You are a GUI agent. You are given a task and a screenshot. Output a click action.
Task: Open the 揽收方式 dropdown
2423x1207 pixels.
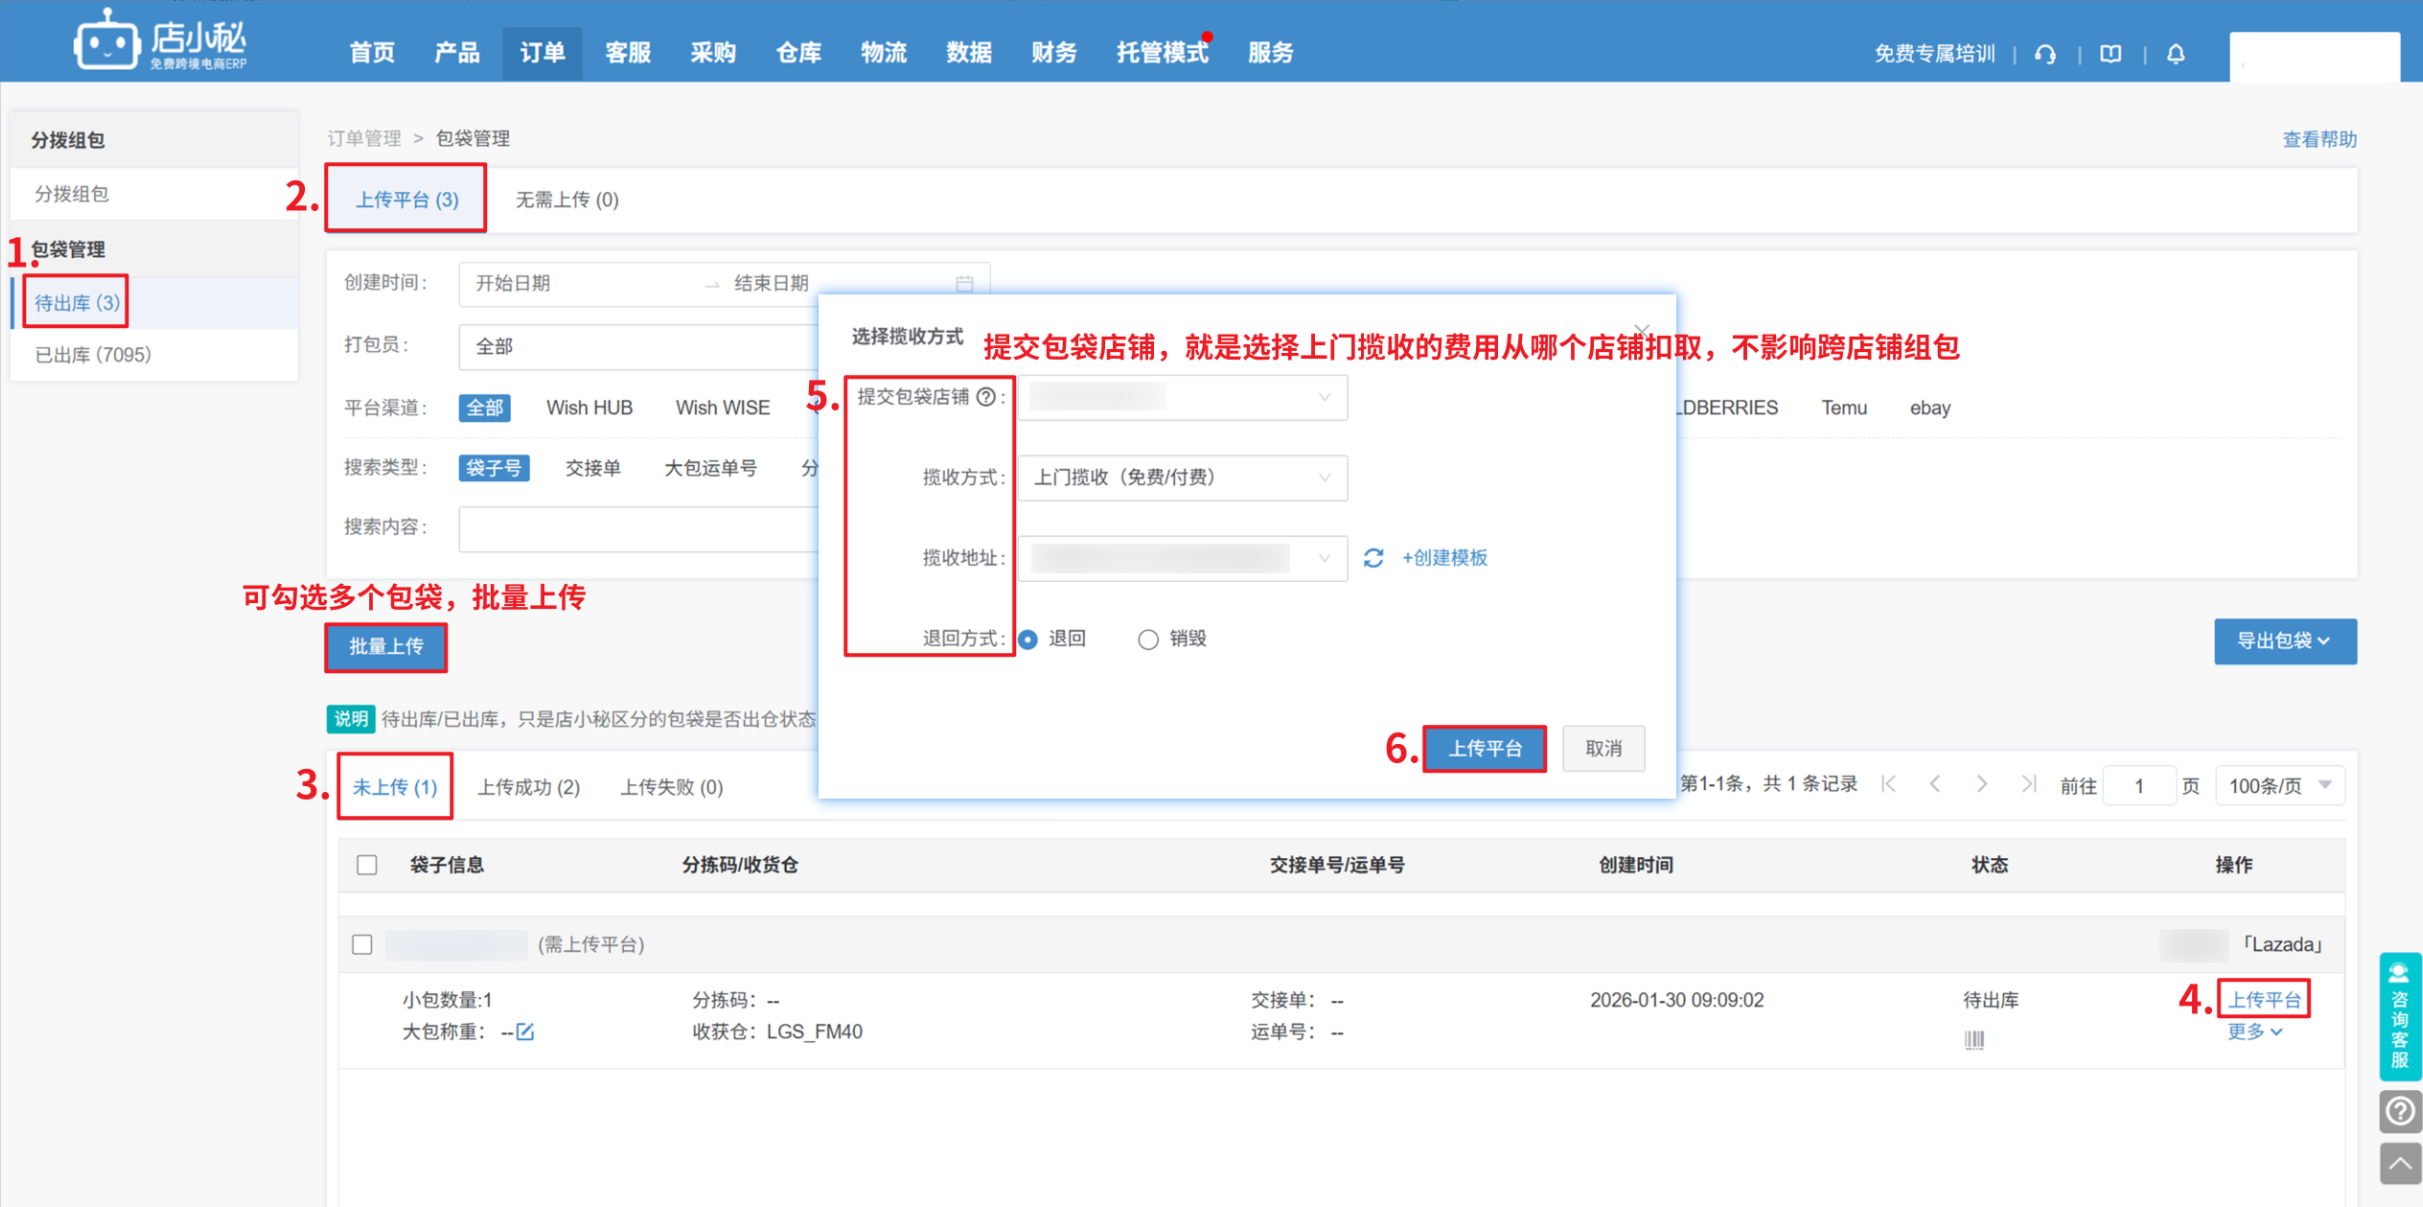[x=1182, y=478]
